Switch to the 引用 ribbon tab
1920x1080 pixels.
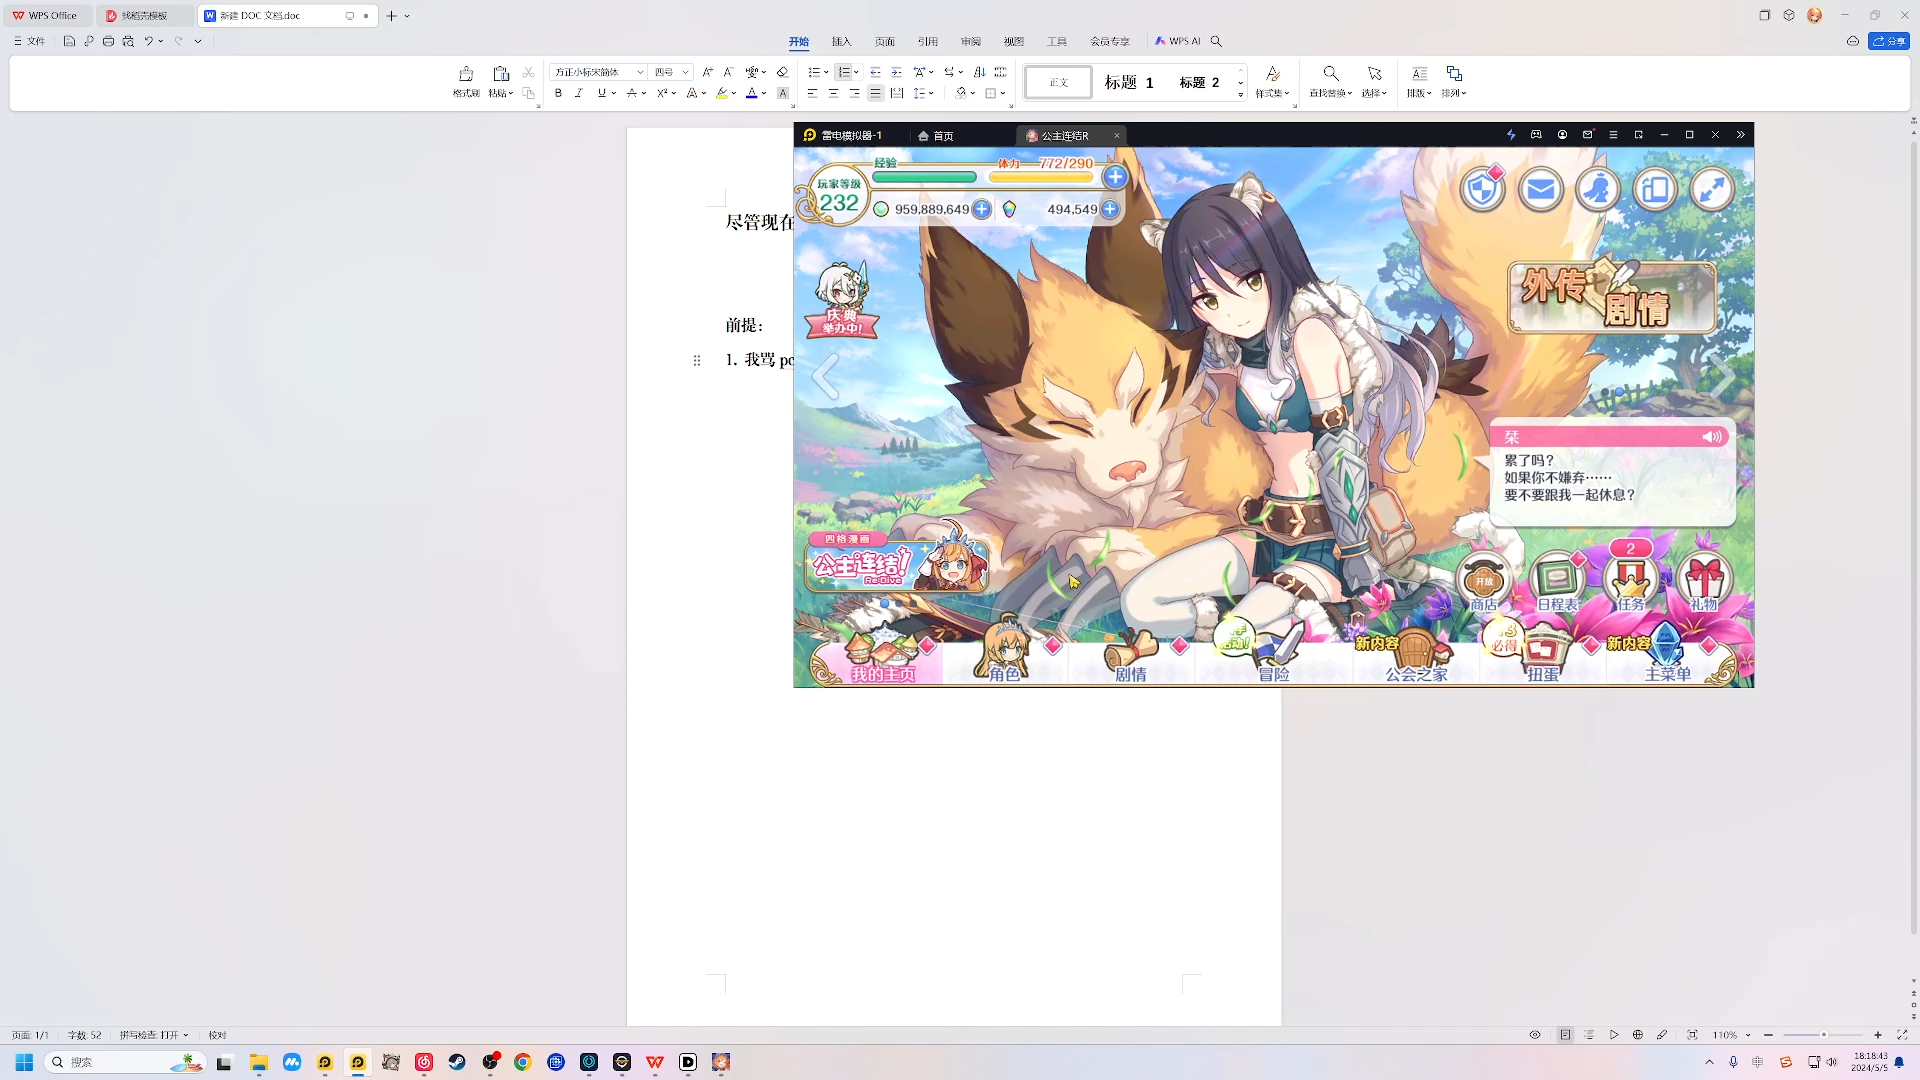coord(928,41)
